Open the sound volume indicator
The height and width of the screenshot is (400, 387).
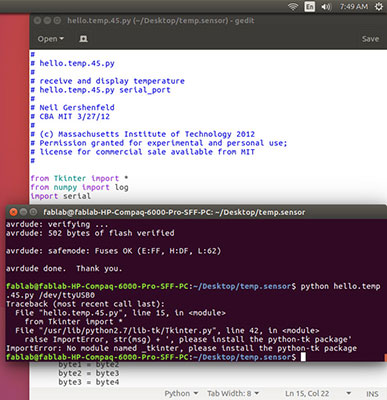point(326,7)
